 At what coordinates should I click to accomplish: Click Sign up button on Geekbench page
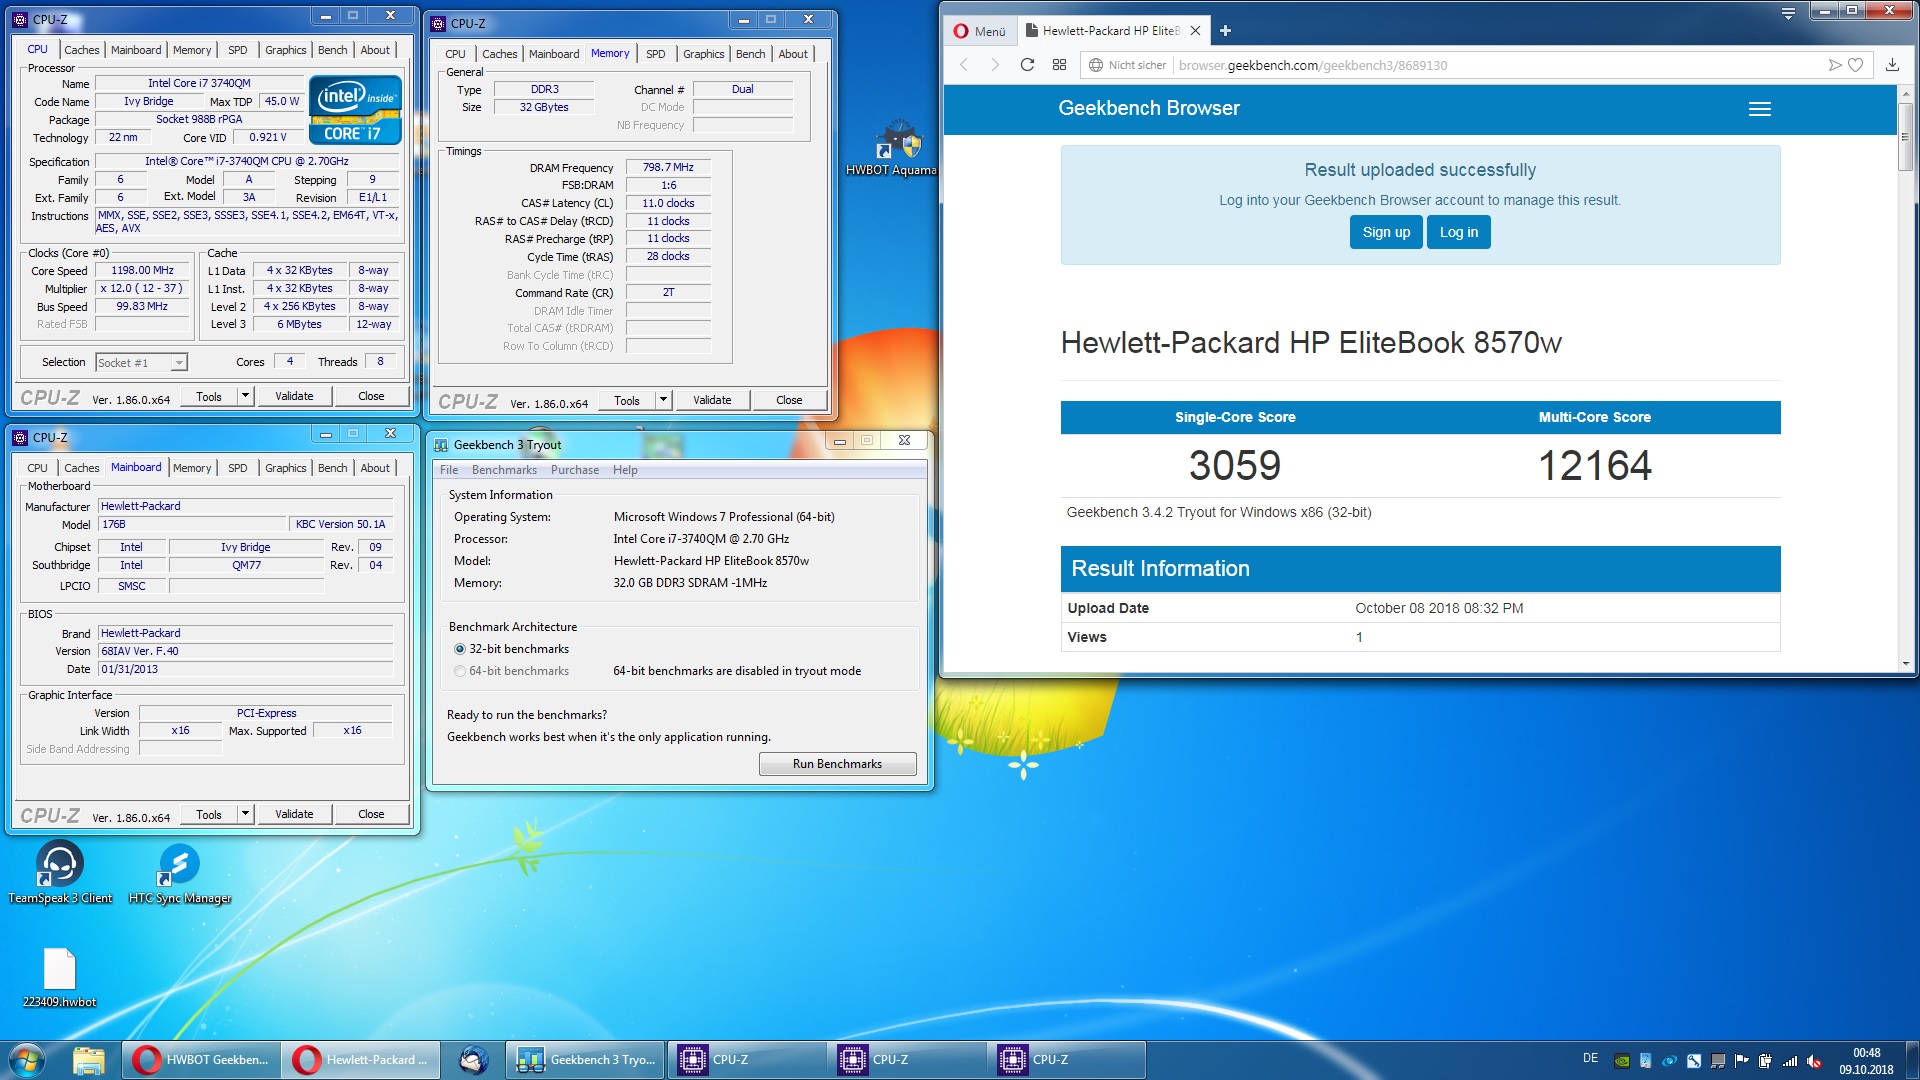(1386, 232)
